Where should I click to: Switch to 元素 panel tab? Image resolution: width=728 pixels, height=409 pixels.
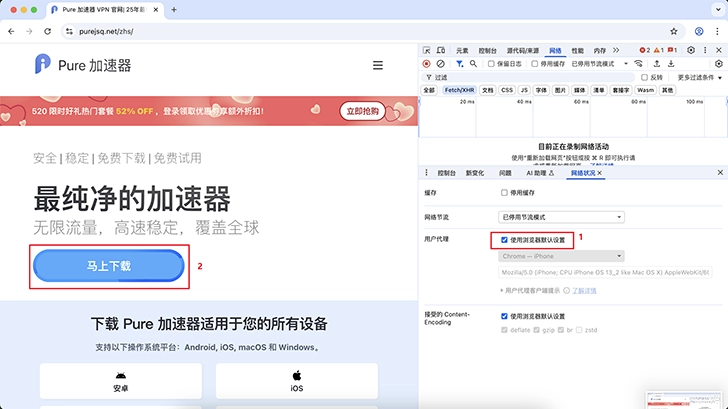[x=462, y=51]
